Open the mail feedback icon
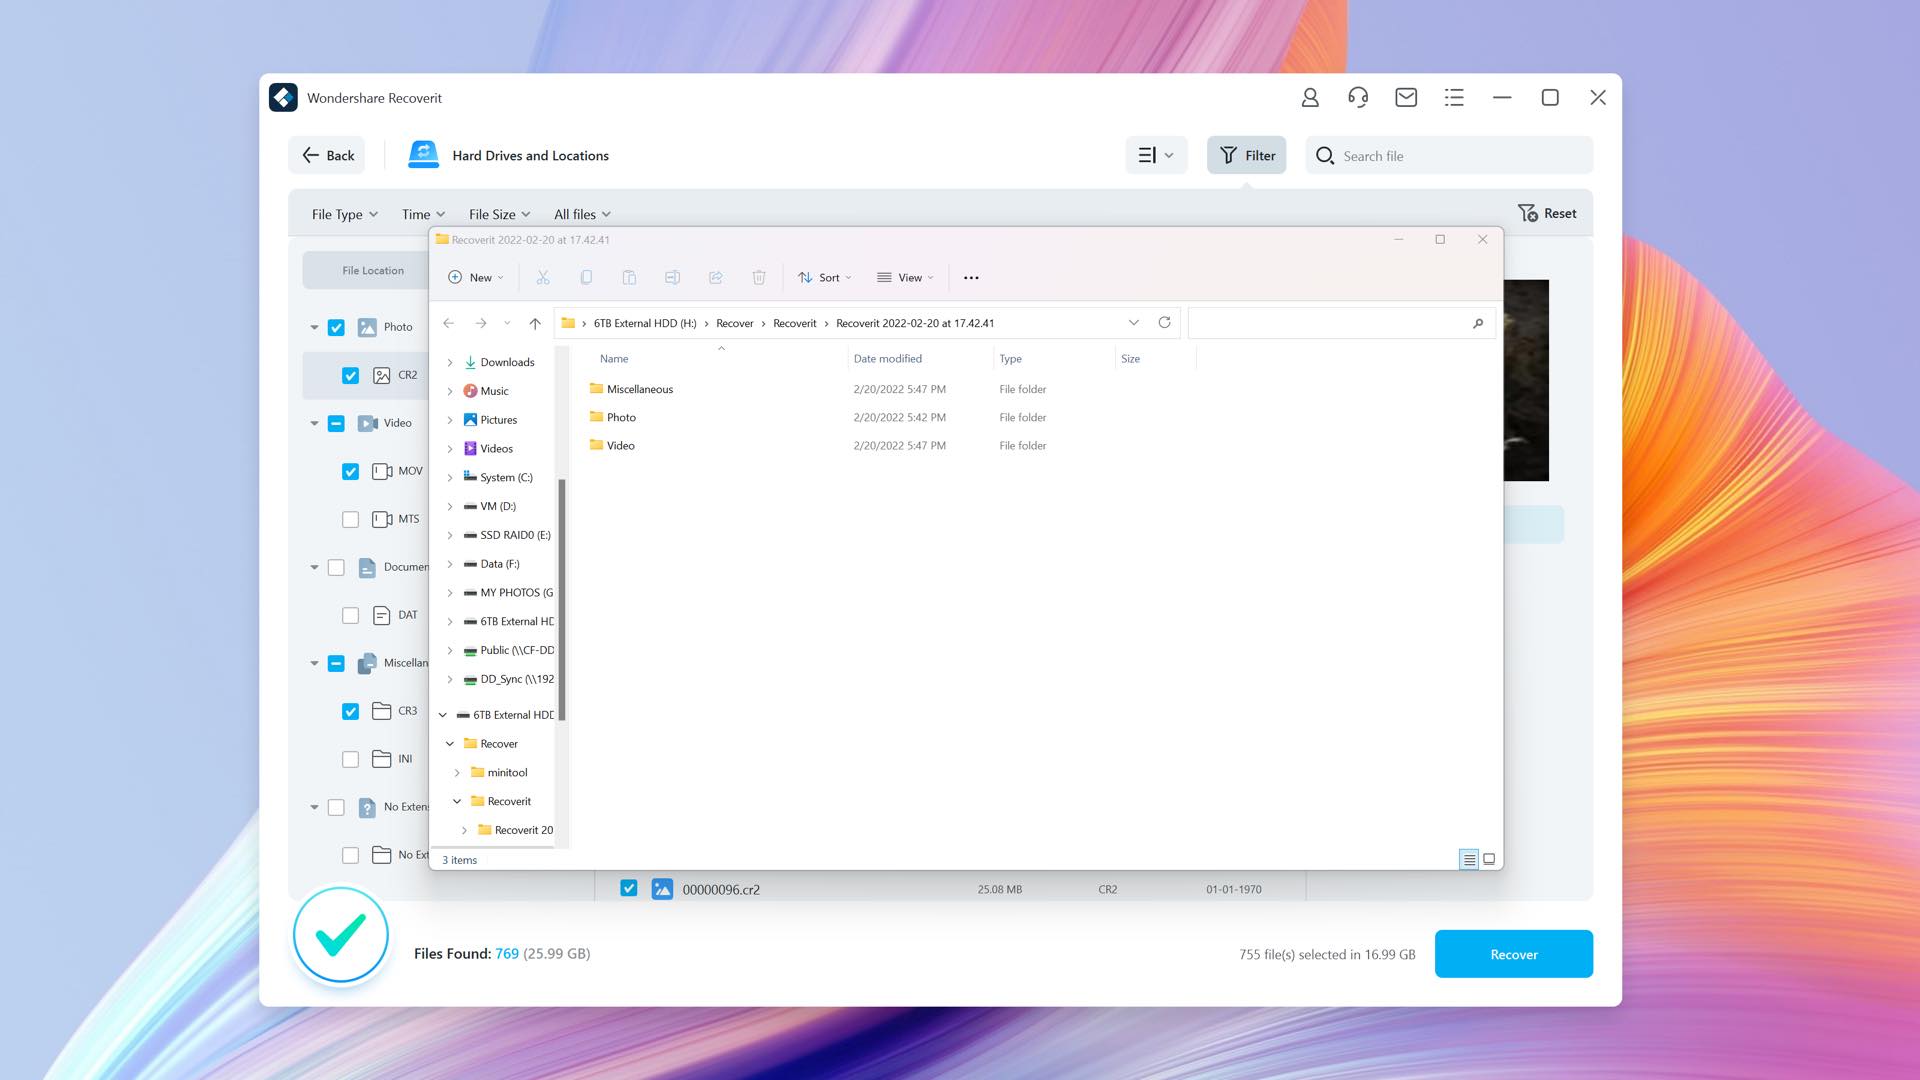The image size is (1920, 1080). click(x=1406, y=97)
